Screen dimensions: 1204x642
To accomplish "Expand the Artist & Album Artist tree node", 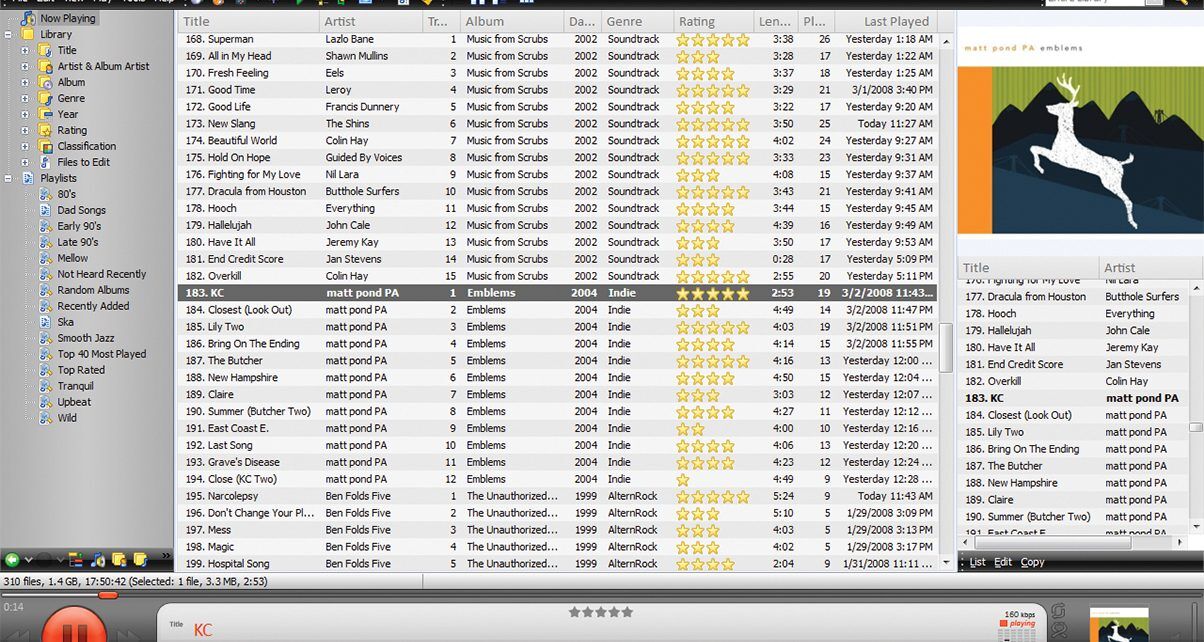I will pyautogui.click(x=26, y=66).
